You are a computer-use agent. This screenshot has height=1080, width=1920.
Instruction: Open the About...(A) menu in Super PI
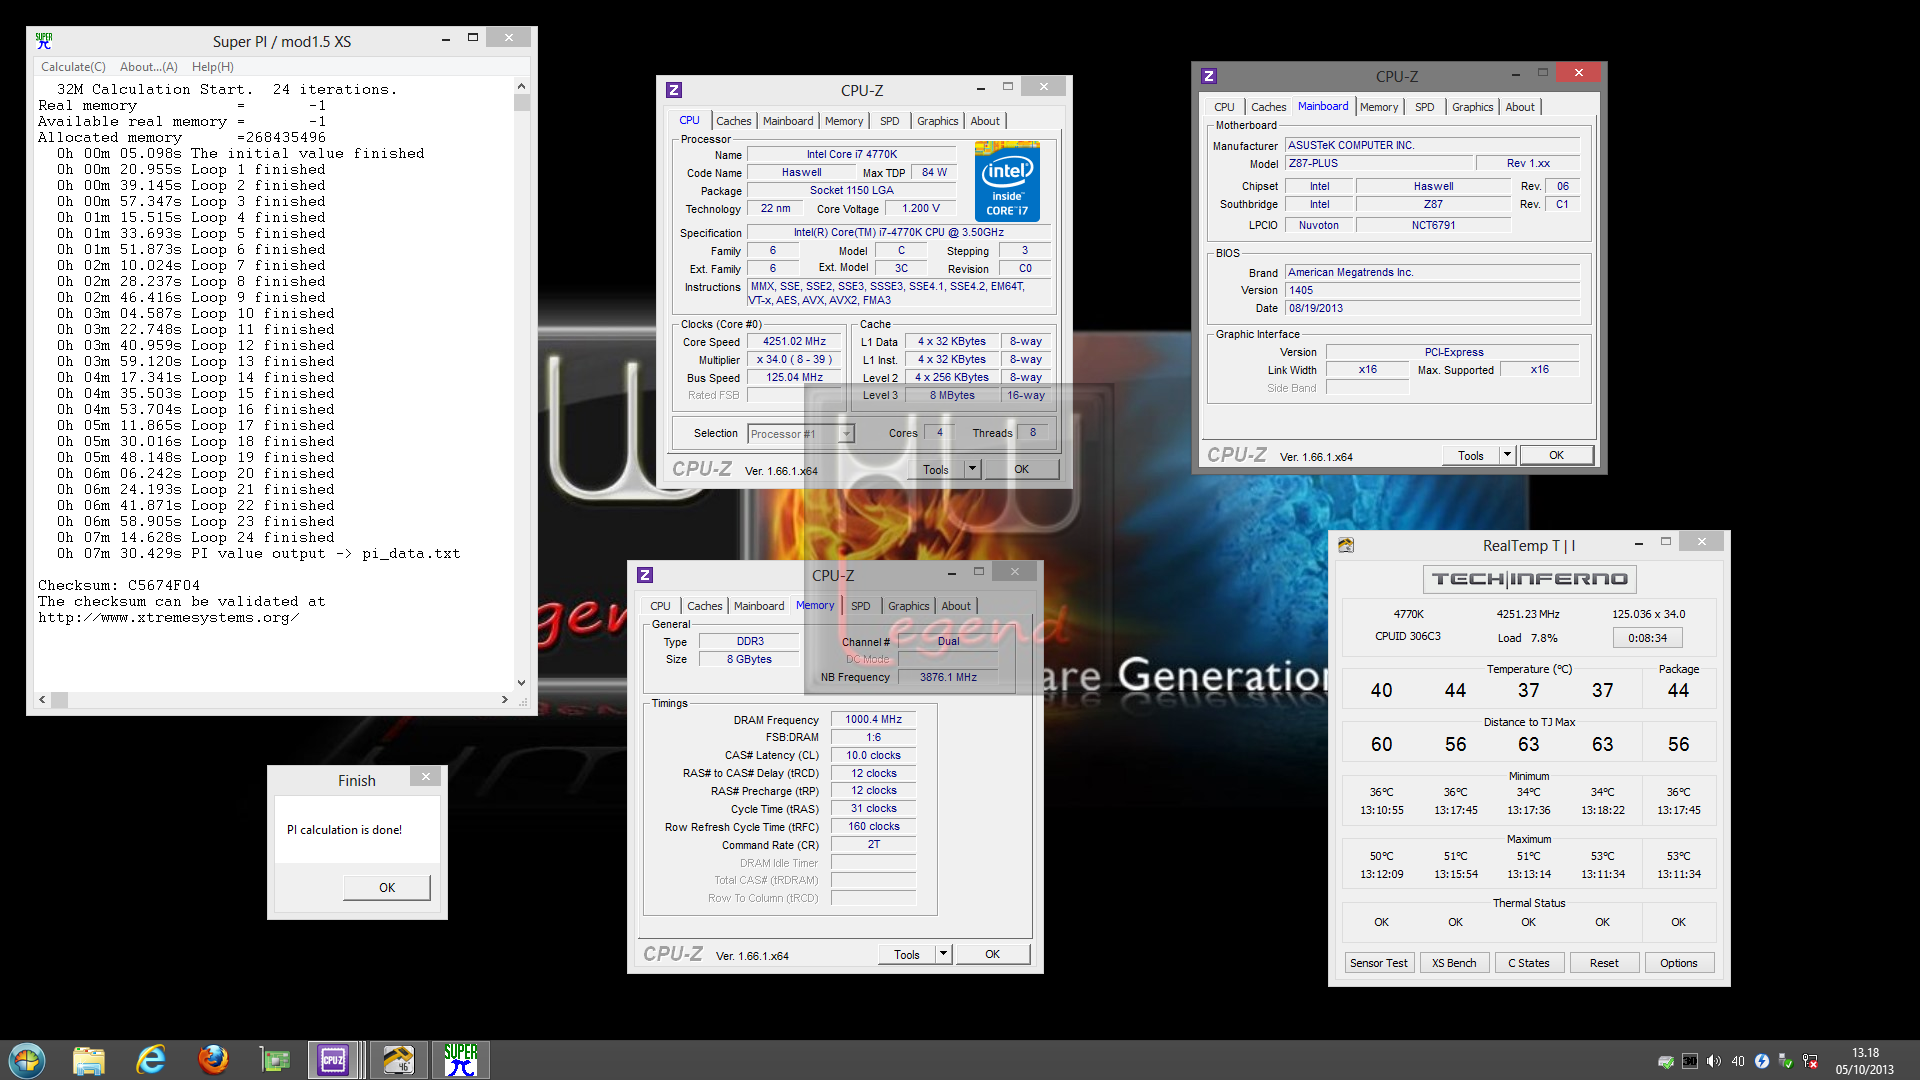(149, 67)
